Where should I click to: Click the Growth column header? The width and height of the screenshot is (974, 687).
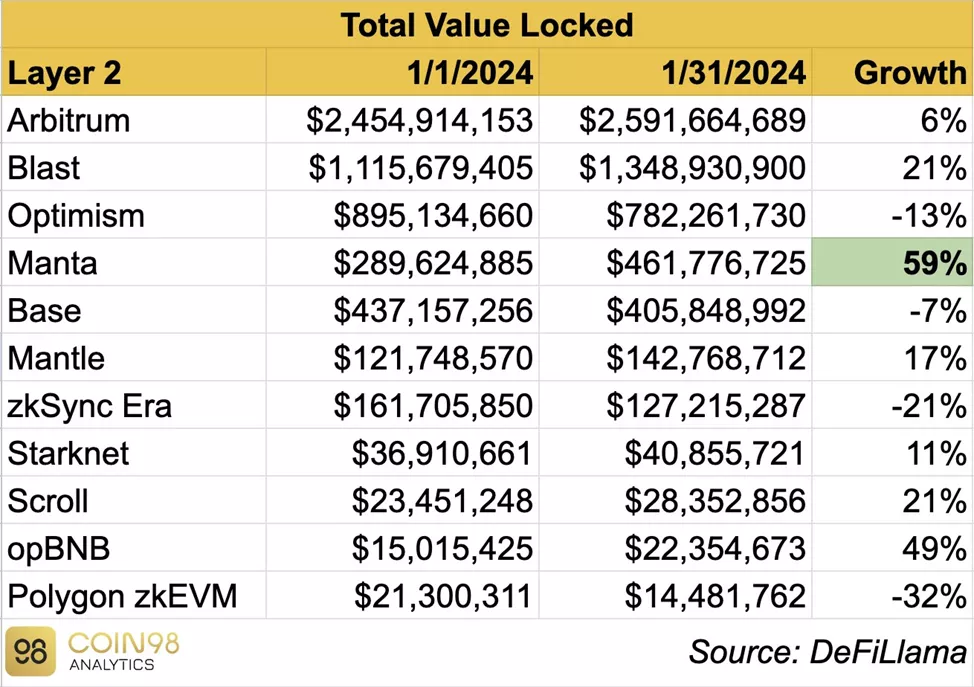(x=910, y=73)
